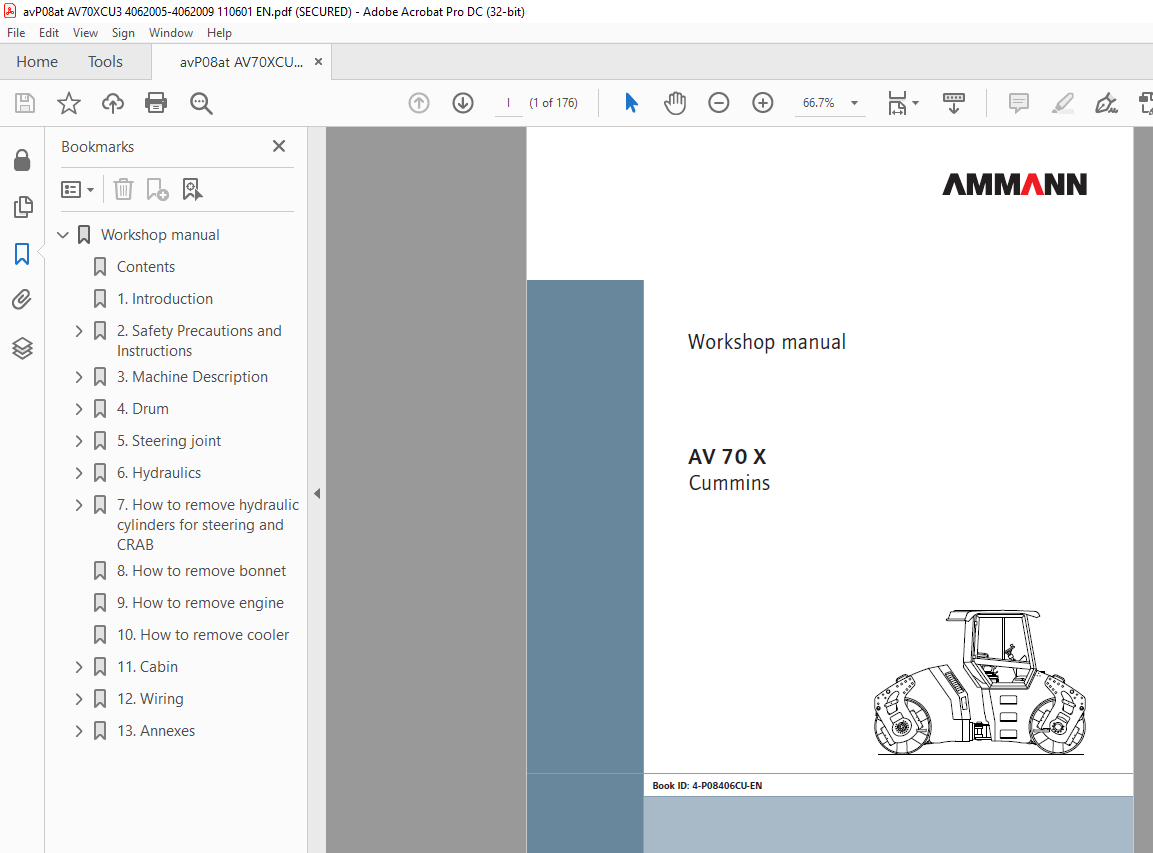Add a new bookmark icon
The image size is (1153, 853).
pyautogui.click(x=157, y=190)
